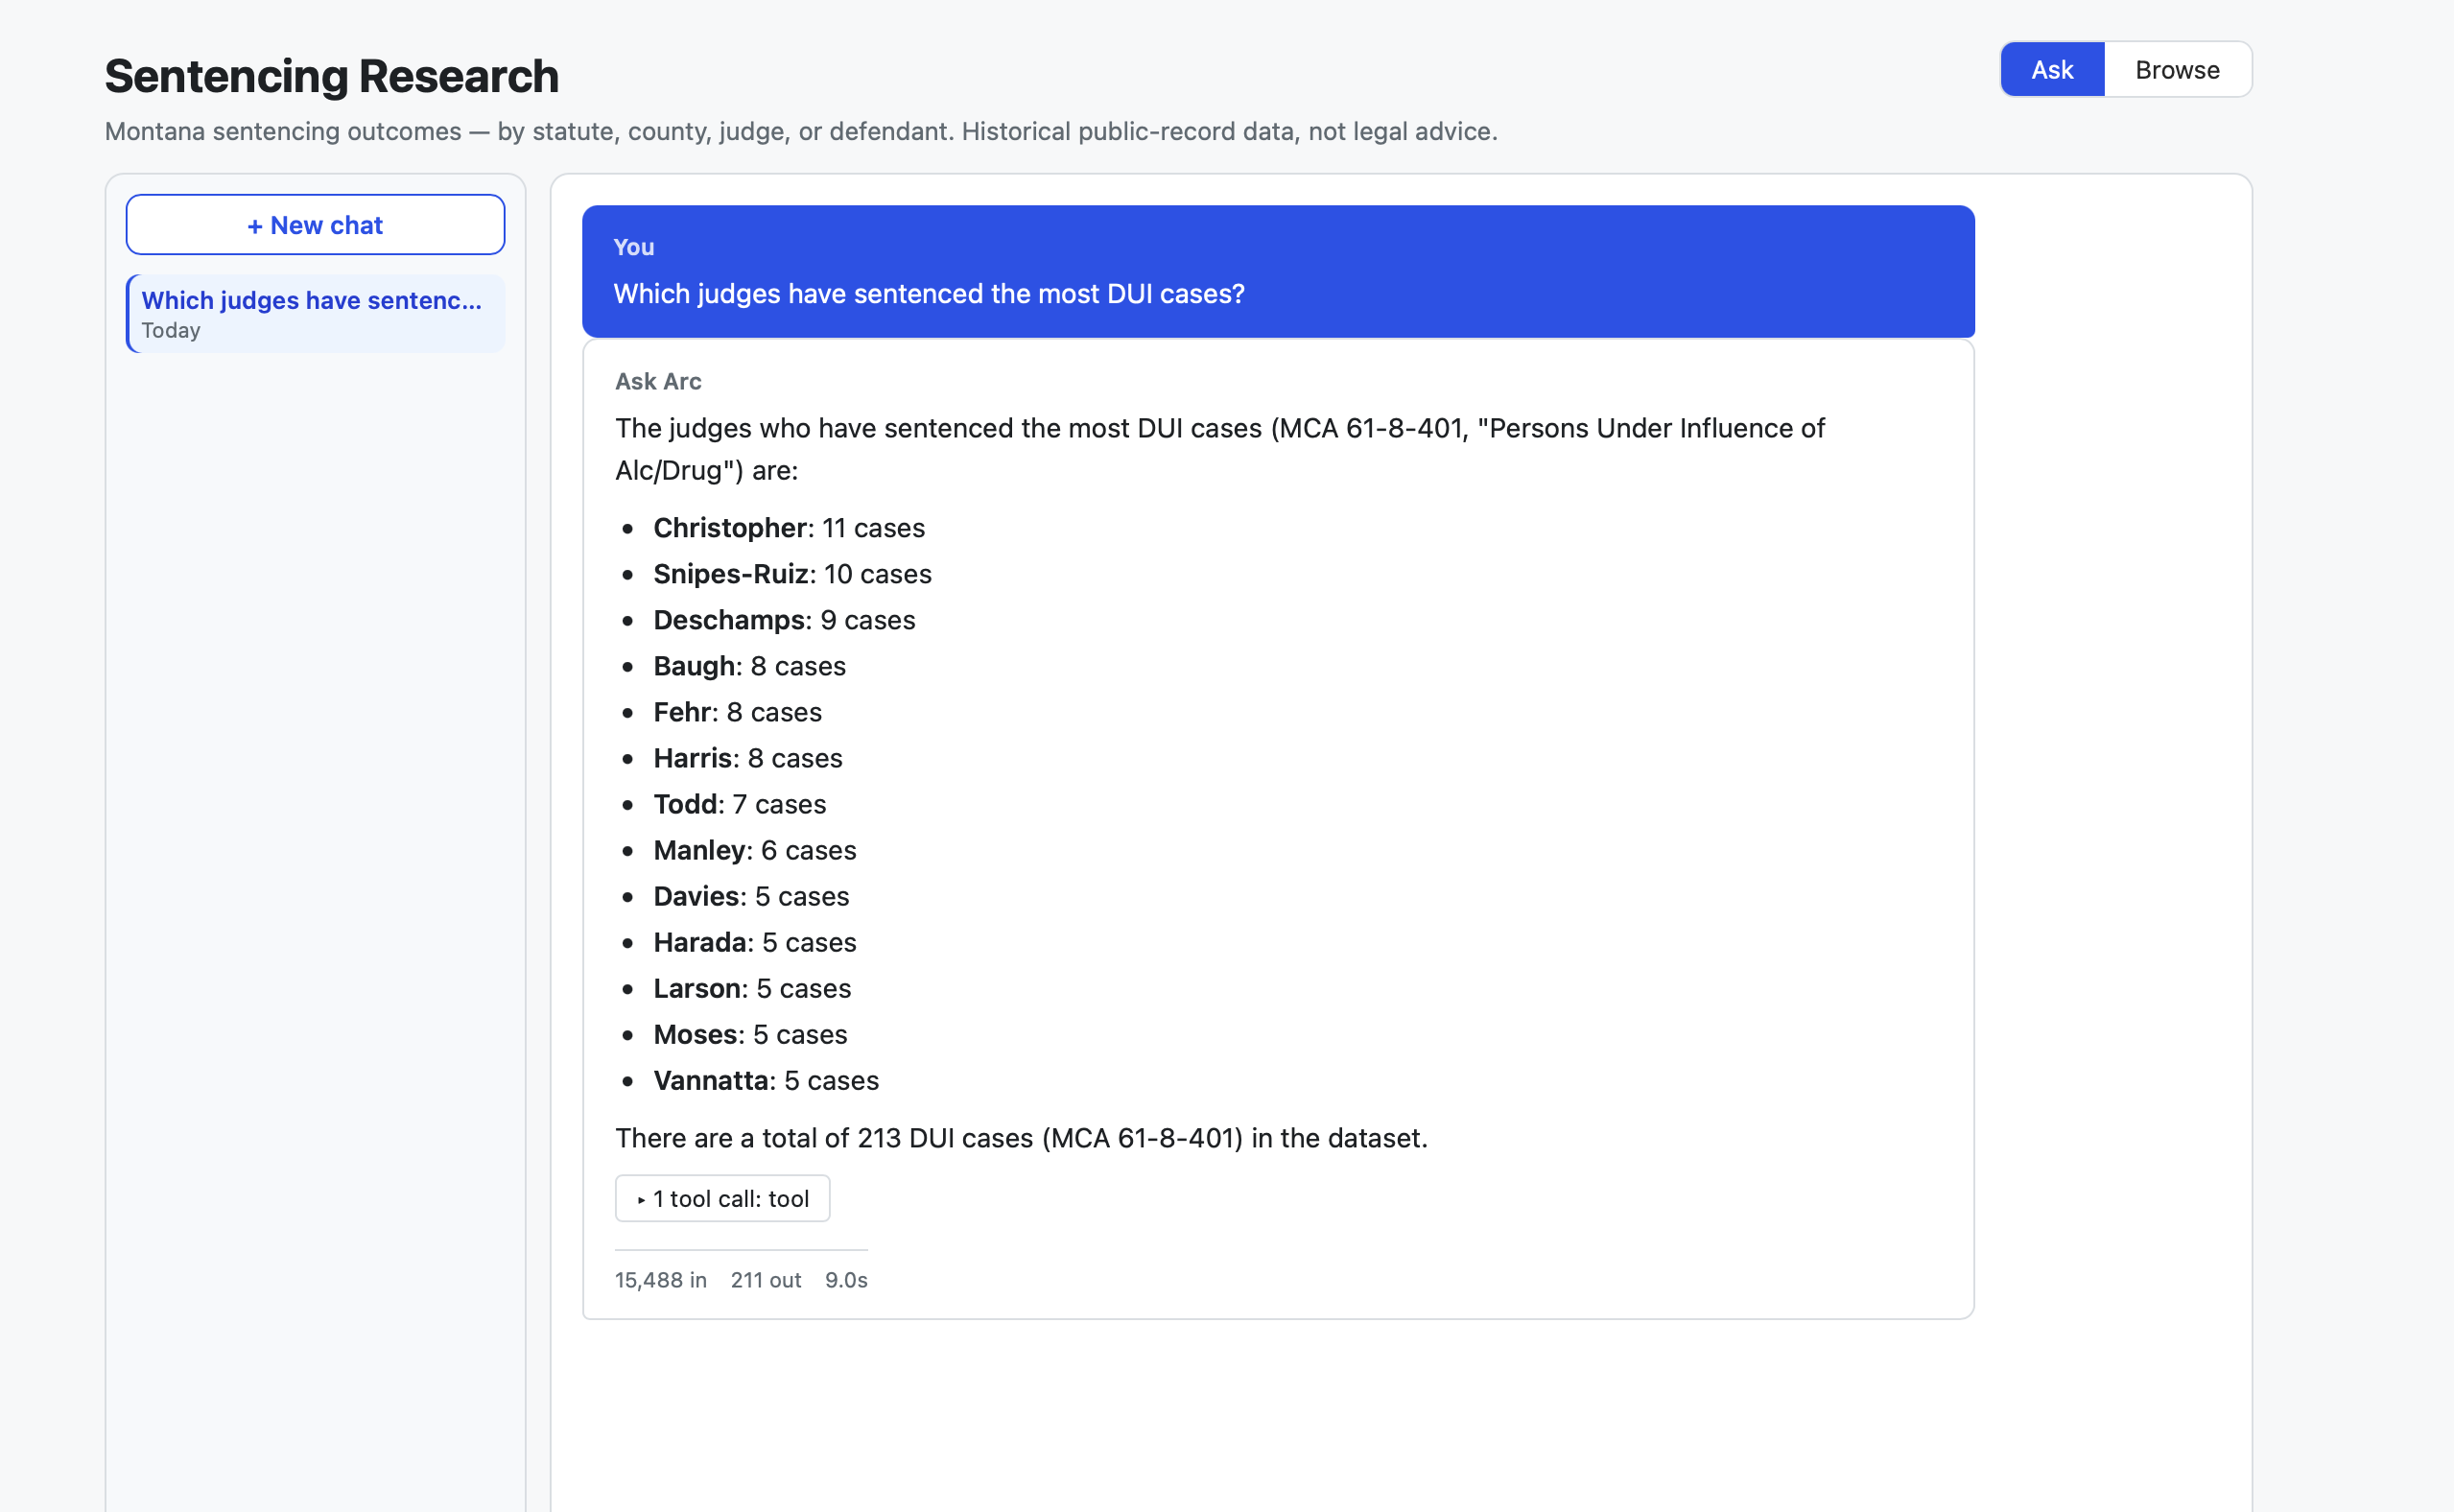Click the 'Today' date under chat entry
Image resolution: width=2454 pixels, height=1512 pixels.
click(171, 331)
